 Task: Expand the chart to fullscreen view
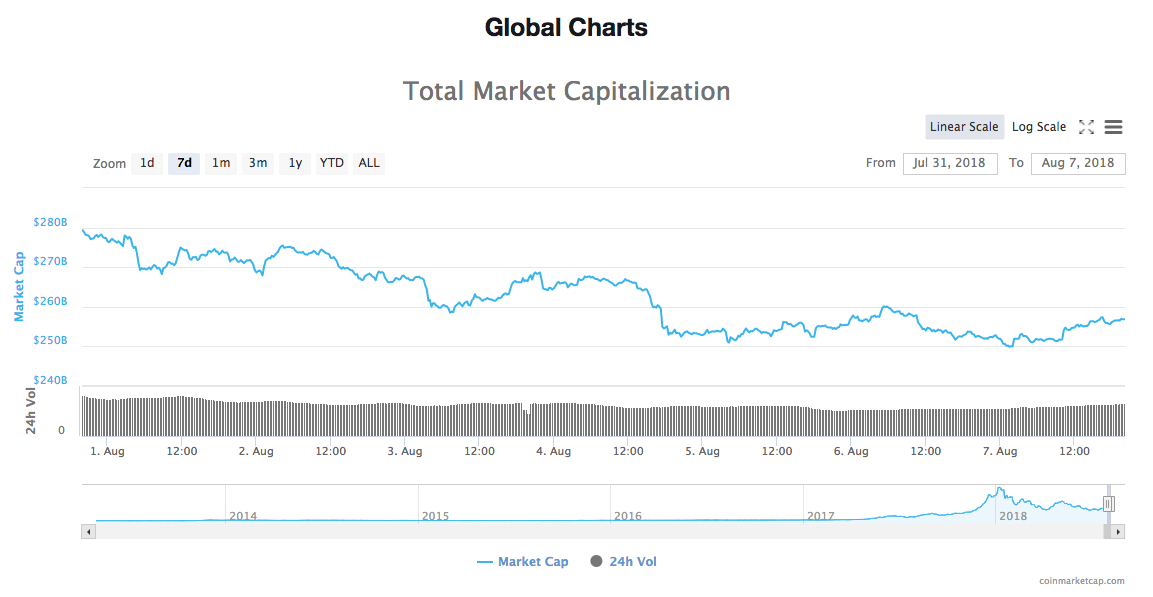(1087, 127)
